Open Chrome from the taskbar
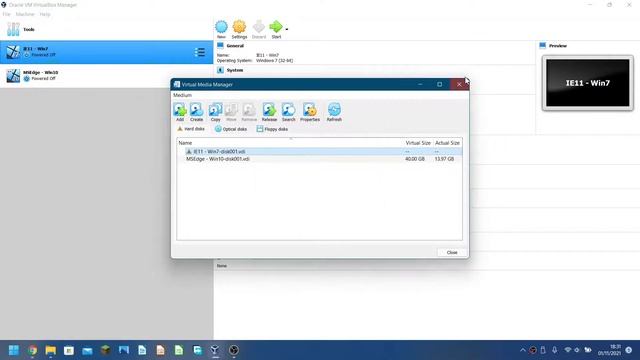 coord(33,350)
